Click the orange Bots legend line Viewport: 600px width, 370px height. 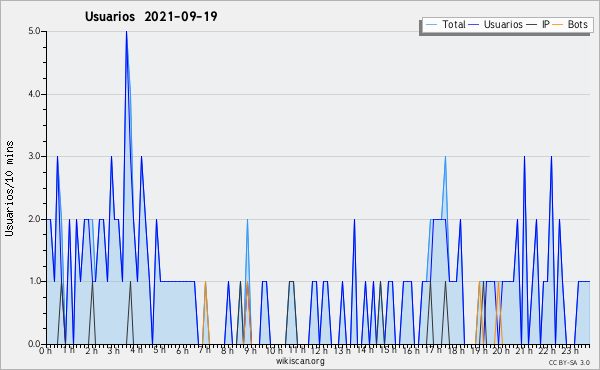click(x=558, y=25)
